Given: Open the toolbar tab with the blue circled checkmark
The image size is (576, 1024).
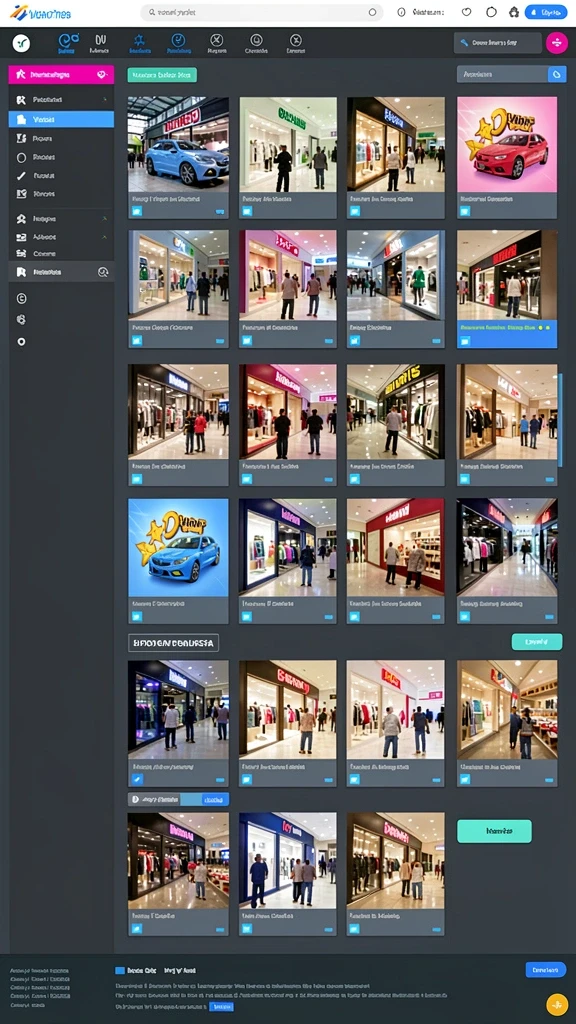Looking at the screenshot, I should [178, 43].
